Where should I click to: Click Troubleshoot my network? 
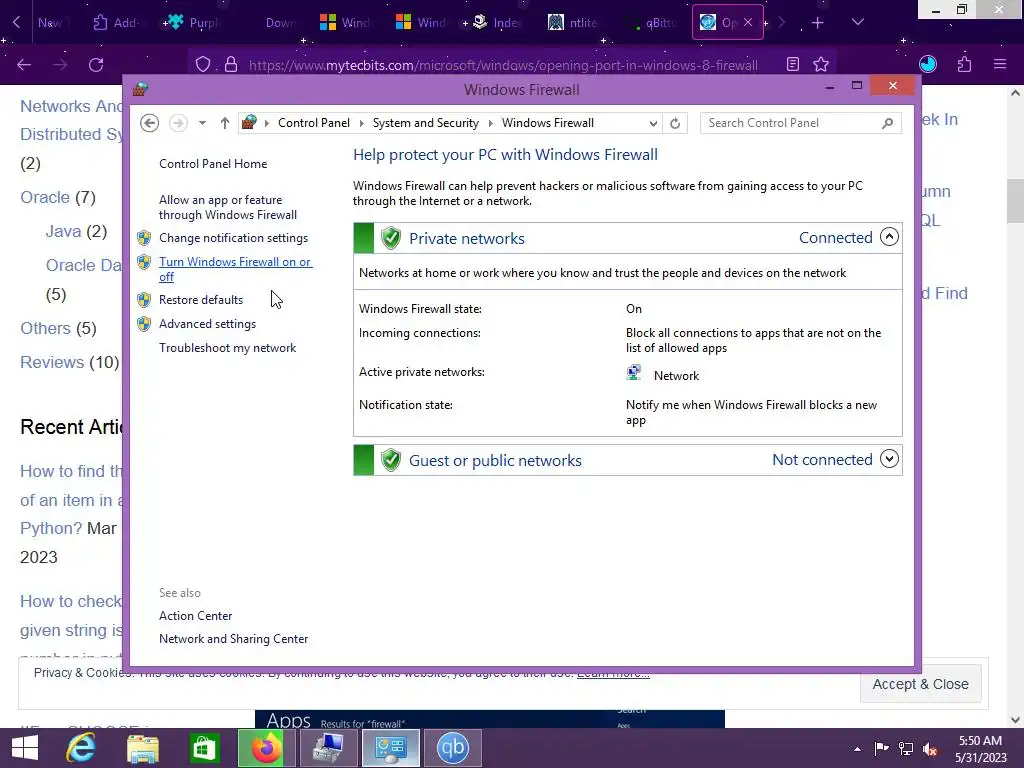coord(227,348)
